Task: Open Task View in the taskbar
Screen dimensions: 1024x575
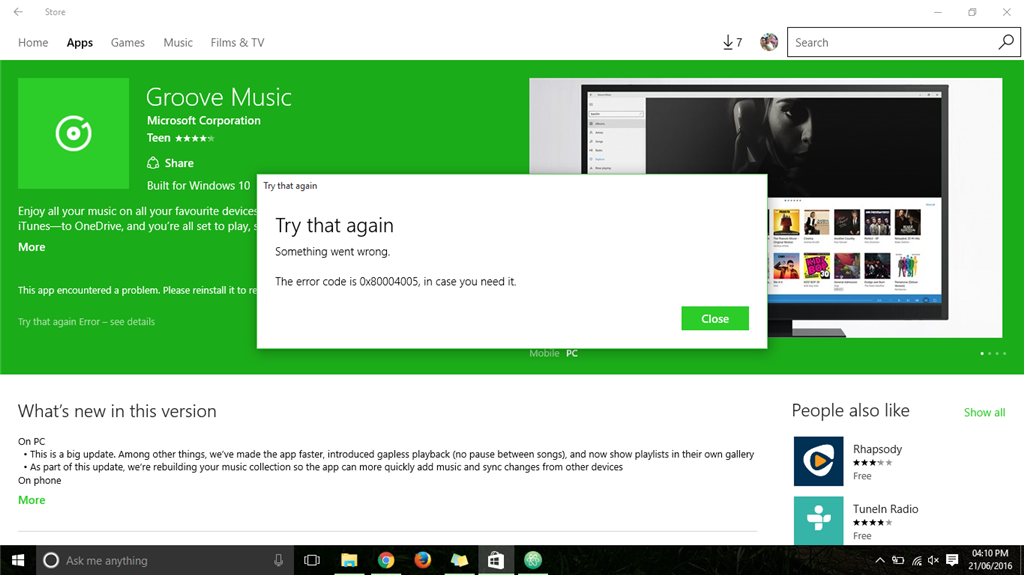Action: 312,560
